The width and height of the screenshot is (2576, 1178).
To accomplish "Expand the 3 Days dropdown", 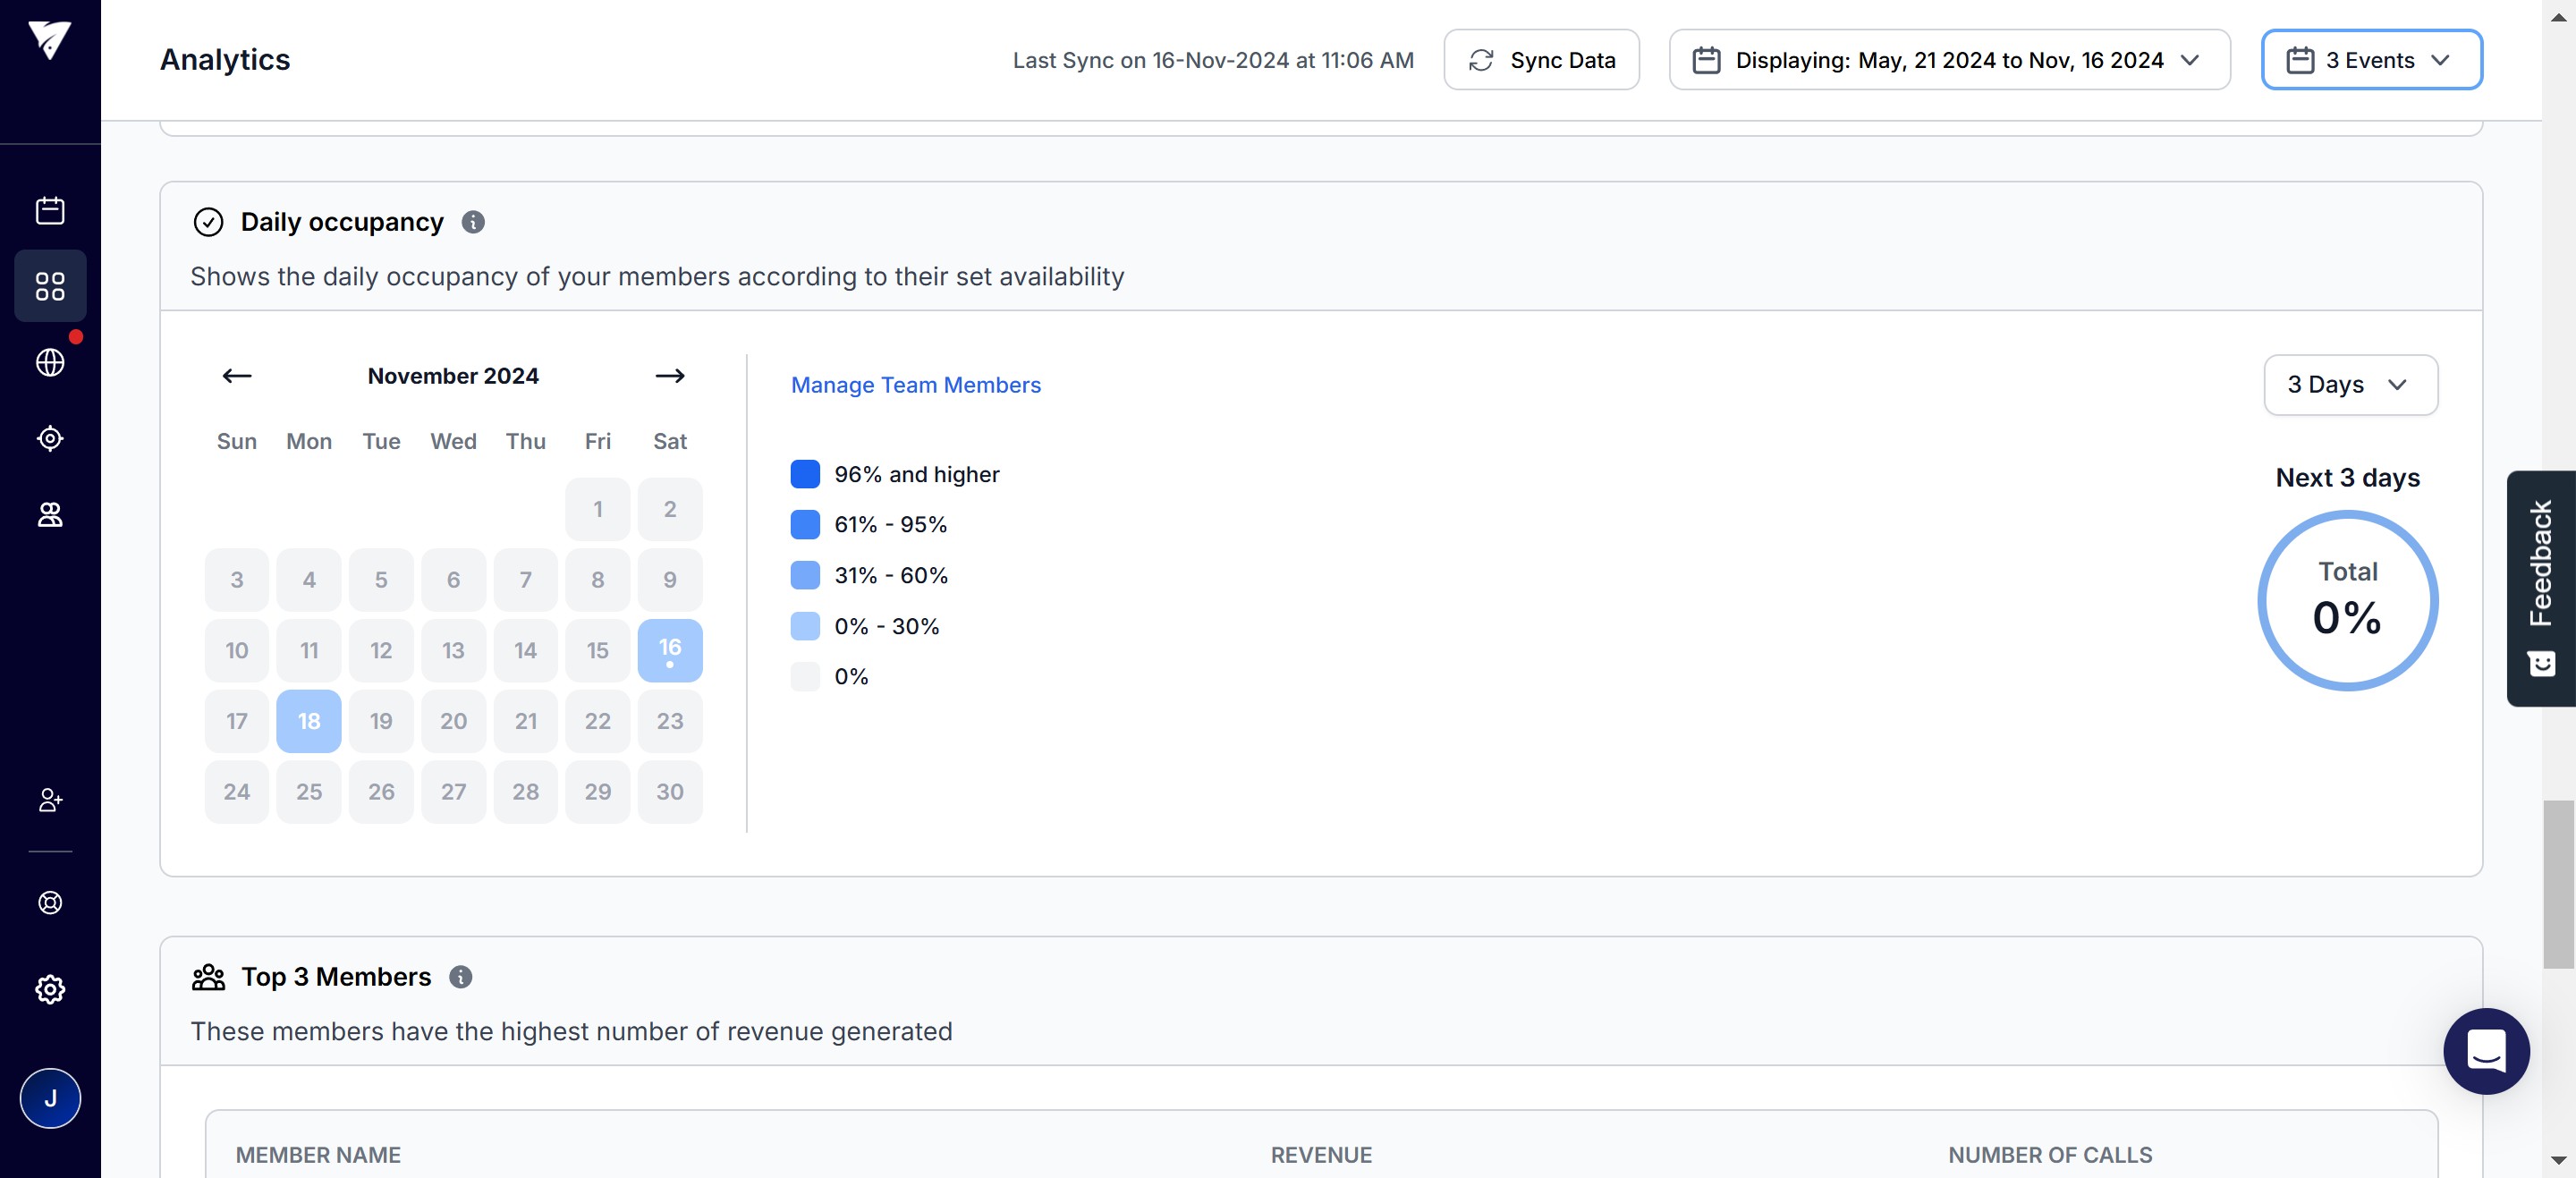I will click(2350, 385).
